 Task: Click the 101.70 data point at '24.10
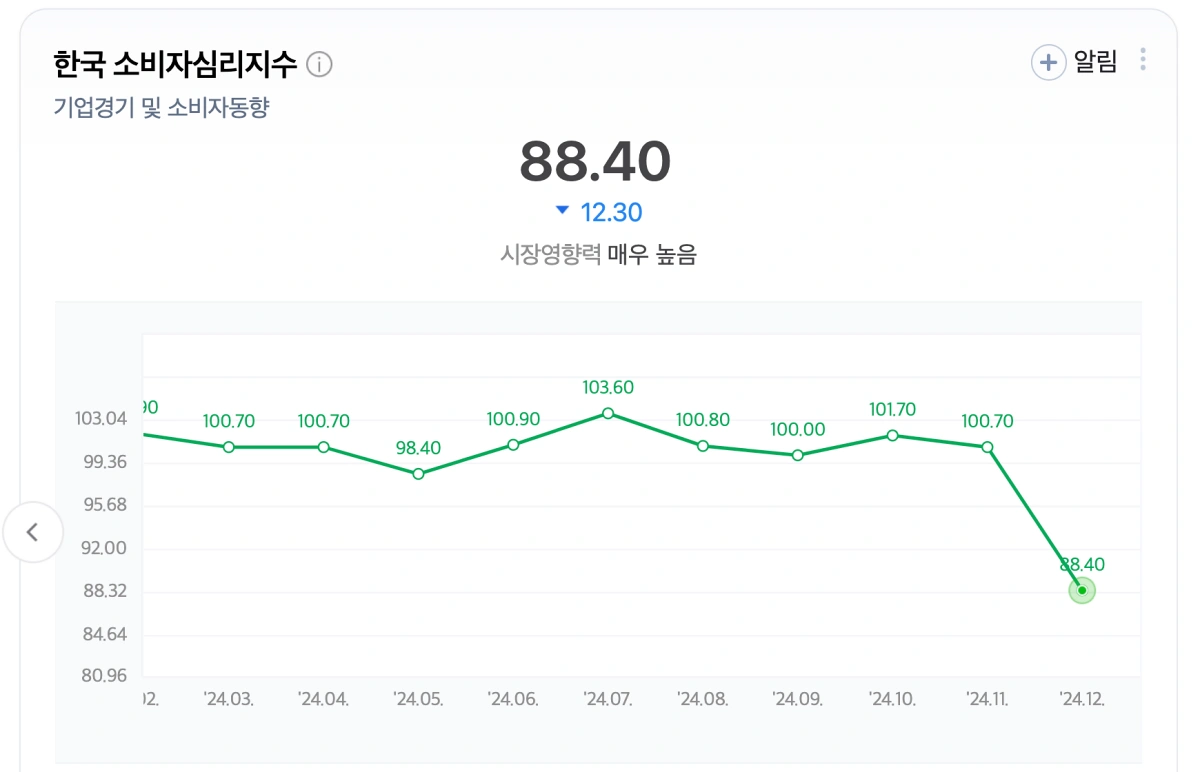click(x=892, y=435)
